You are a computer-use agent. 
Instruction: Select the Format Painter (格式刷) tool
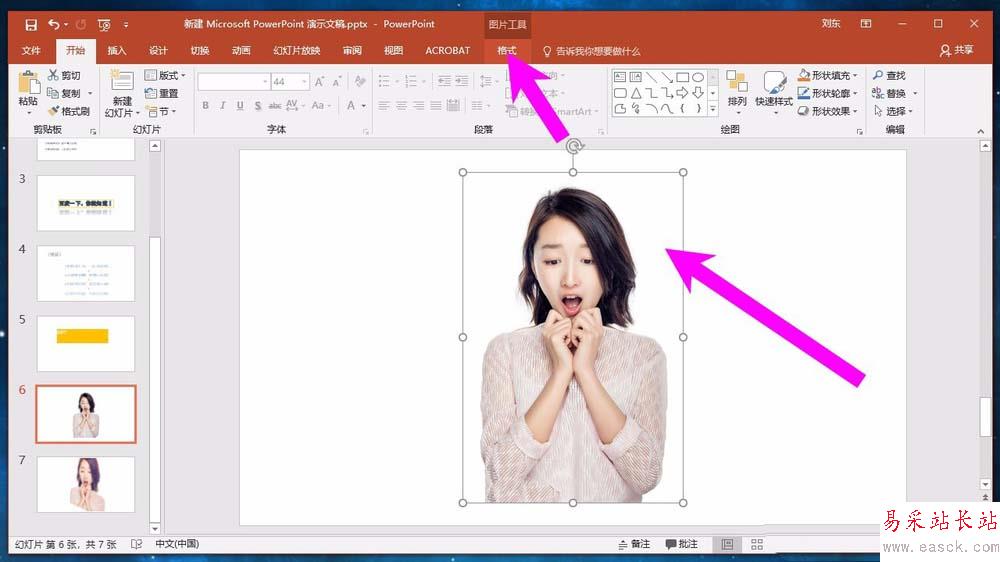tap(68, 111)
